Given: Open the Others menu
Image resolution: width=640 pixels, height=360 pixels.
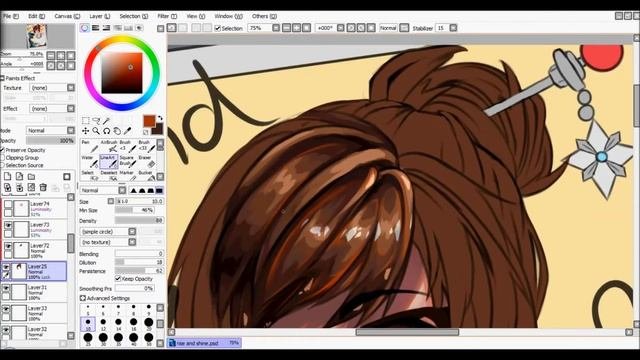Looking at the screenshot, I should [264, 16].
